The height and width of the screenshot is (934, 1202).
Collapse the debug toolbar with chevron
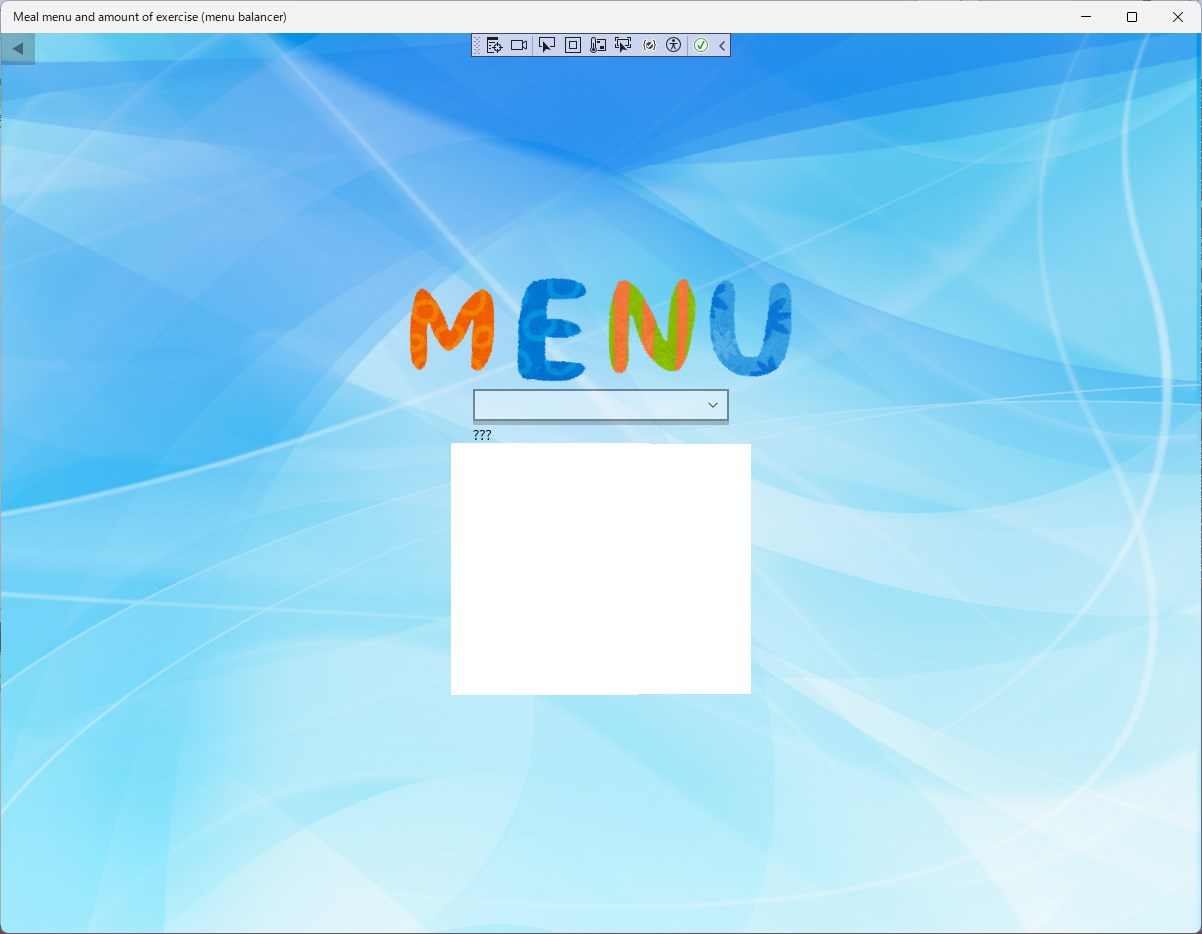722,45
